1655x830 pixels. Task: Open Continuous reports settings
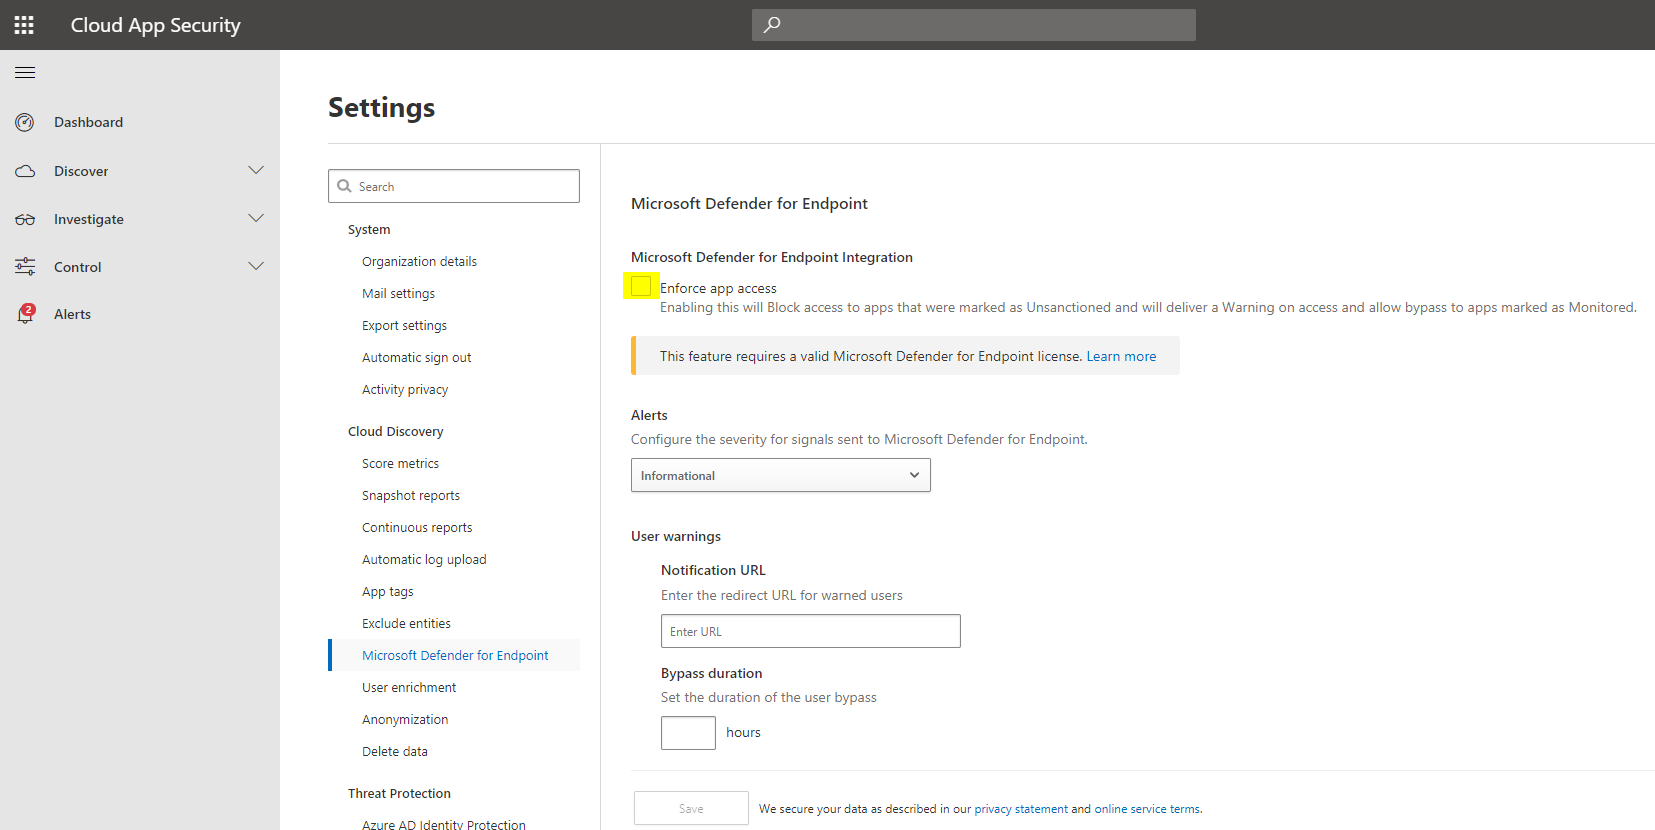[417, 527]
